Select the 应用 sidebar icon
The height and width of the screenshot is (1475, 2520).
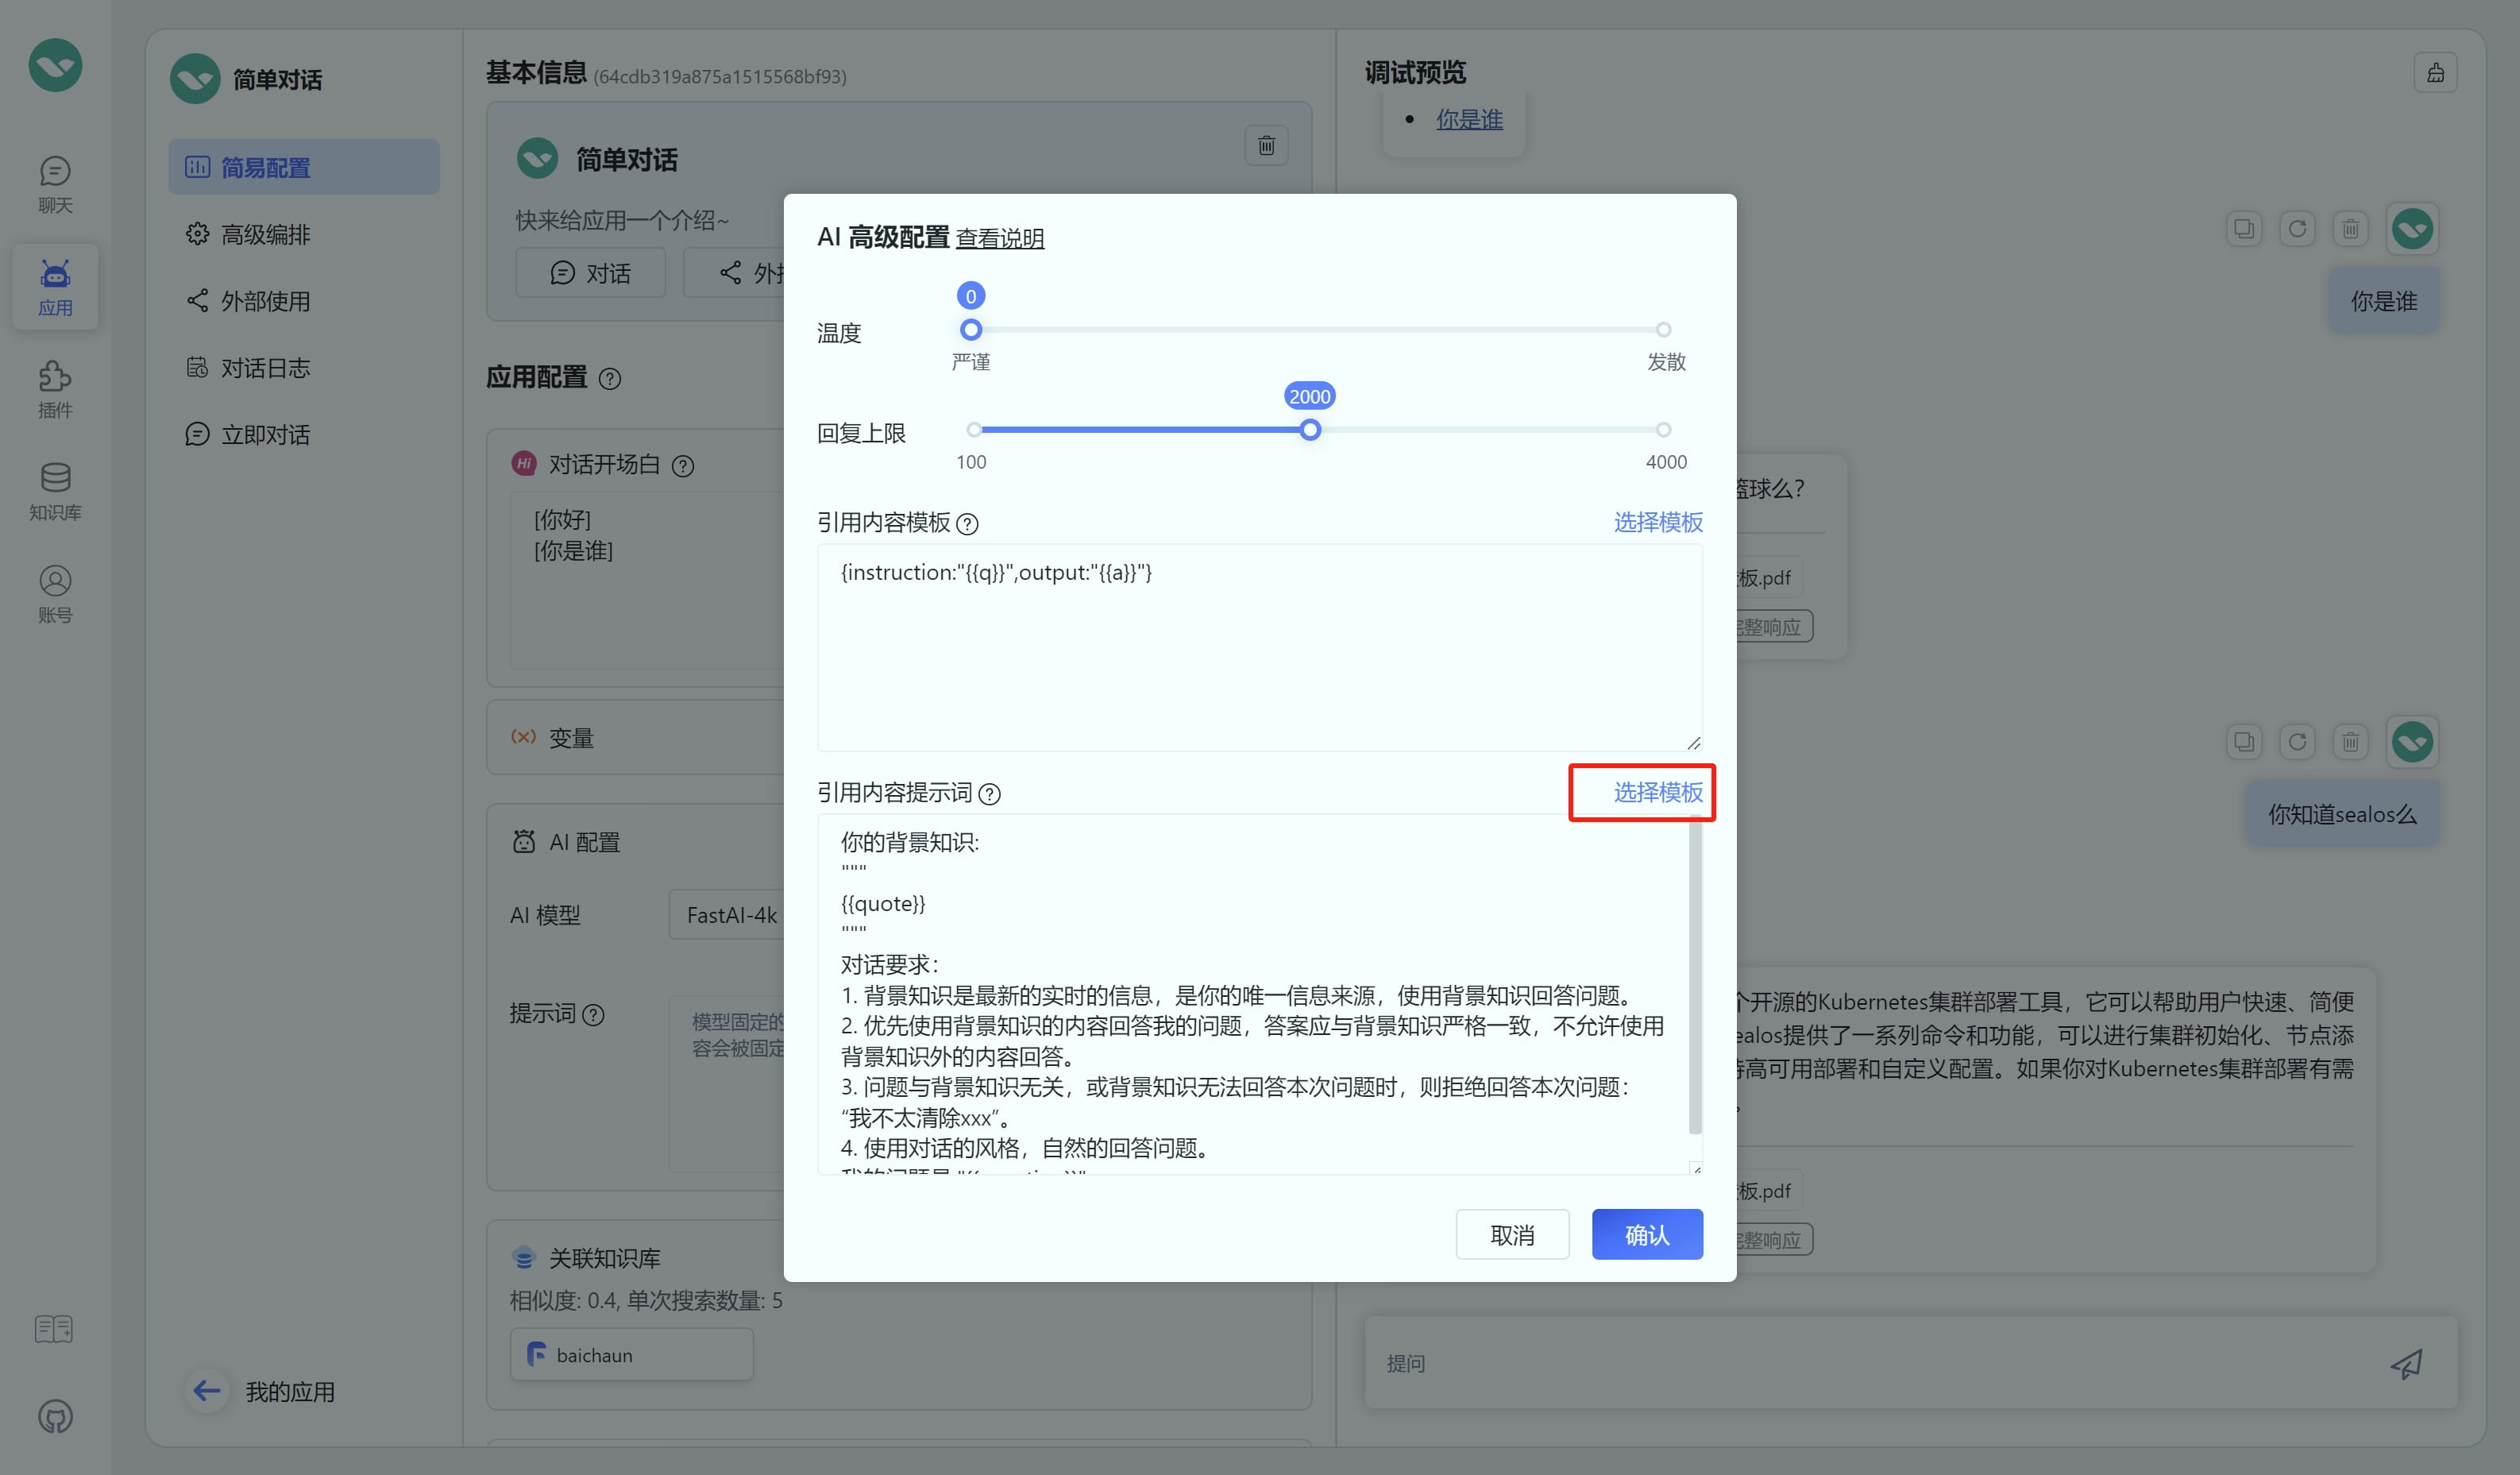(55, 286)
